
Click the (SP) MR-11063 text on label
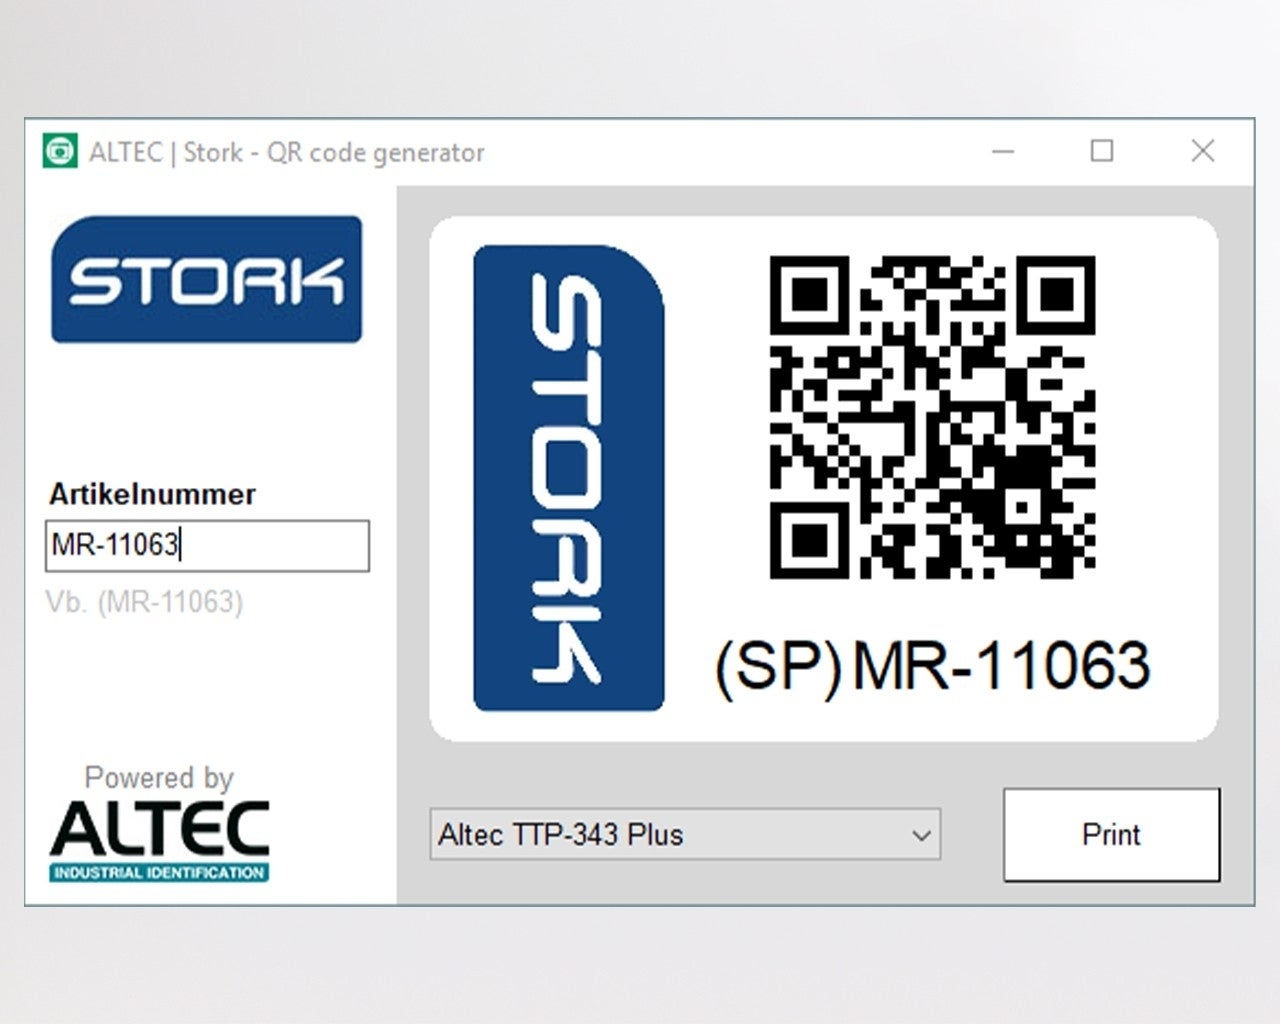coord(932,666)
